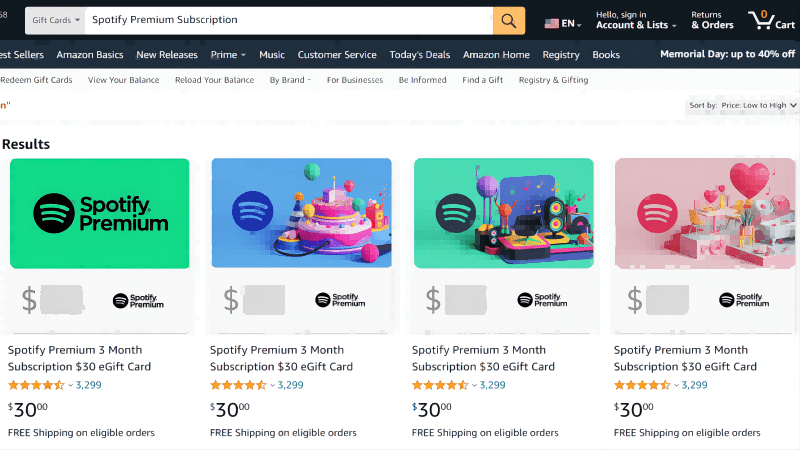Click star rating of third Spotify card
Screen dimensions: 800x450
coord(440,385)
